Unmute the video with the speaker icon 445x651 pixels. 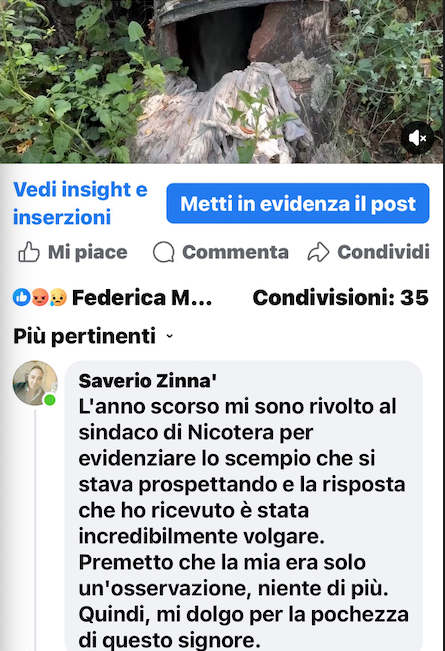coord(417,138)
